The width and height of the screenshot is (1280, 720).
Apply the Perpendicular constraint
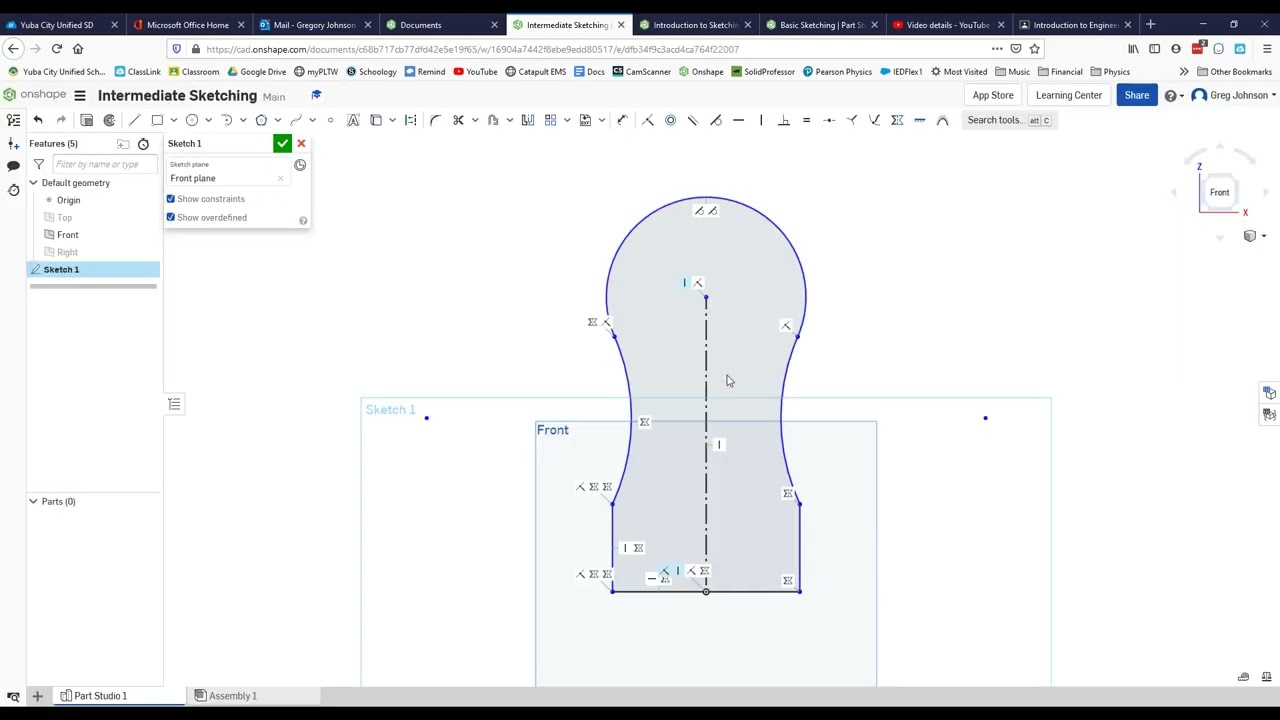point(784,120)
